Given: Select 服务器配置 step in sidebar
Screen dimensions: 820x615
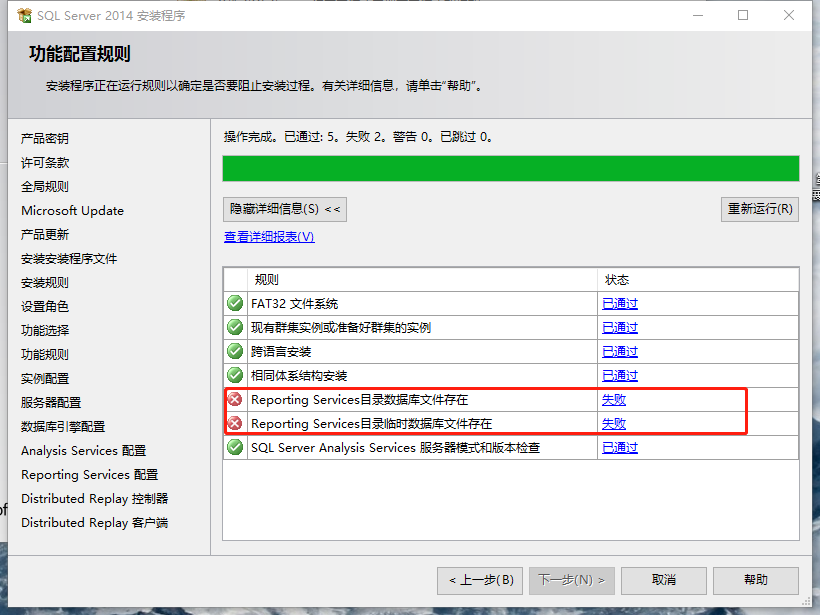Looking at the screenshot, I should pyautogui.click(x=51, y=403).
